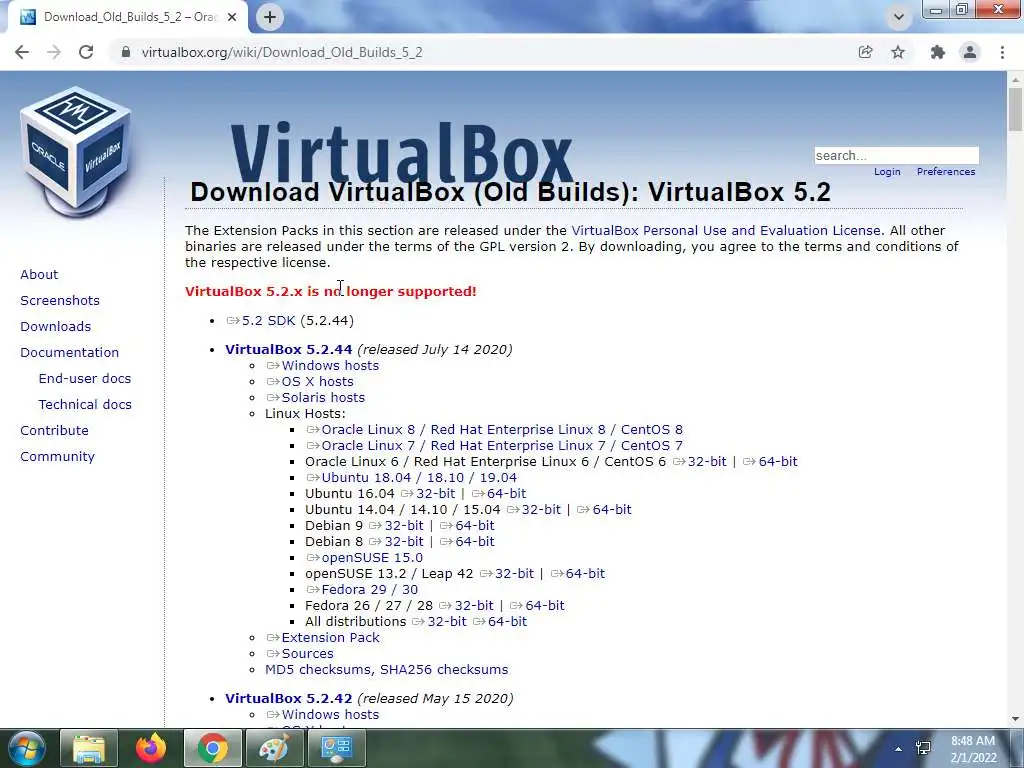Go to About in the sidebar
Image resolution: width=1024 pixels, height=768 pixels.
coord(39,274)
